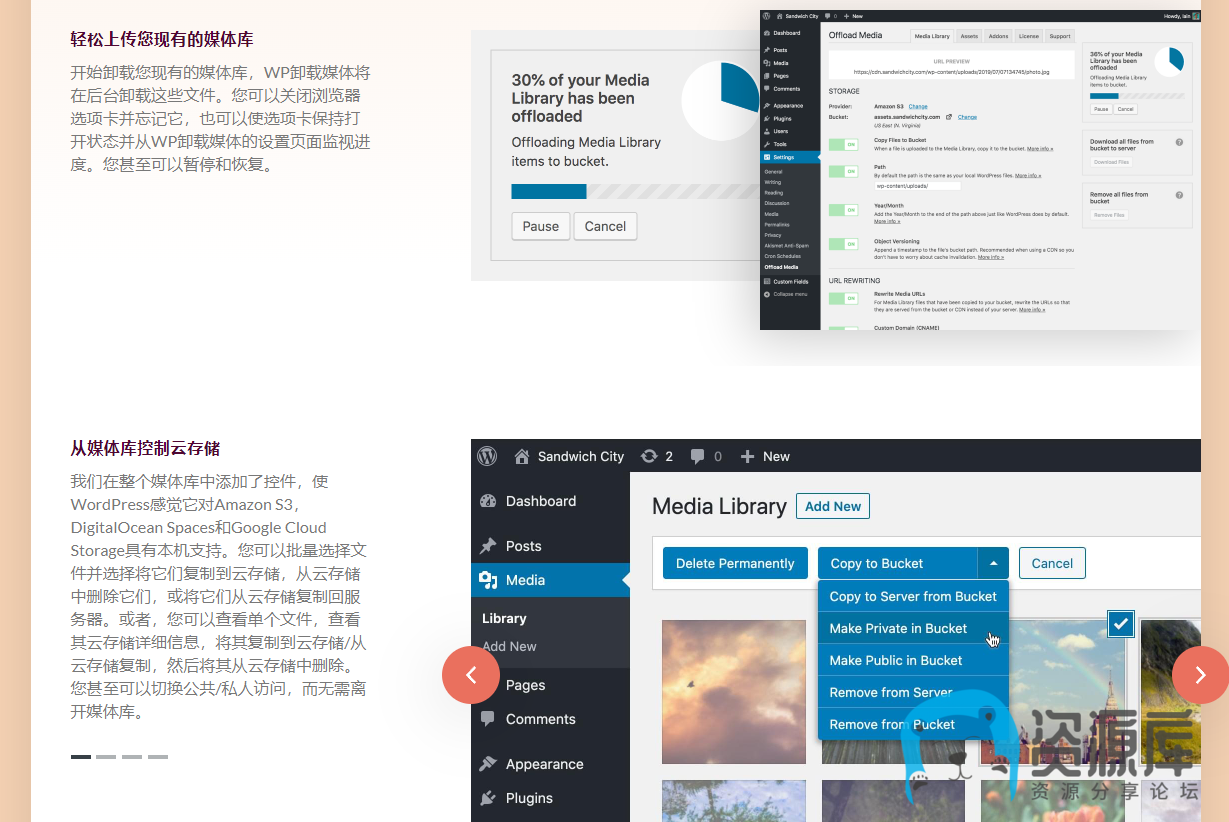This screenshot has width=1229, height=822.
Task: Open Appearance in the sidebar menu
Action: [544, 764]
